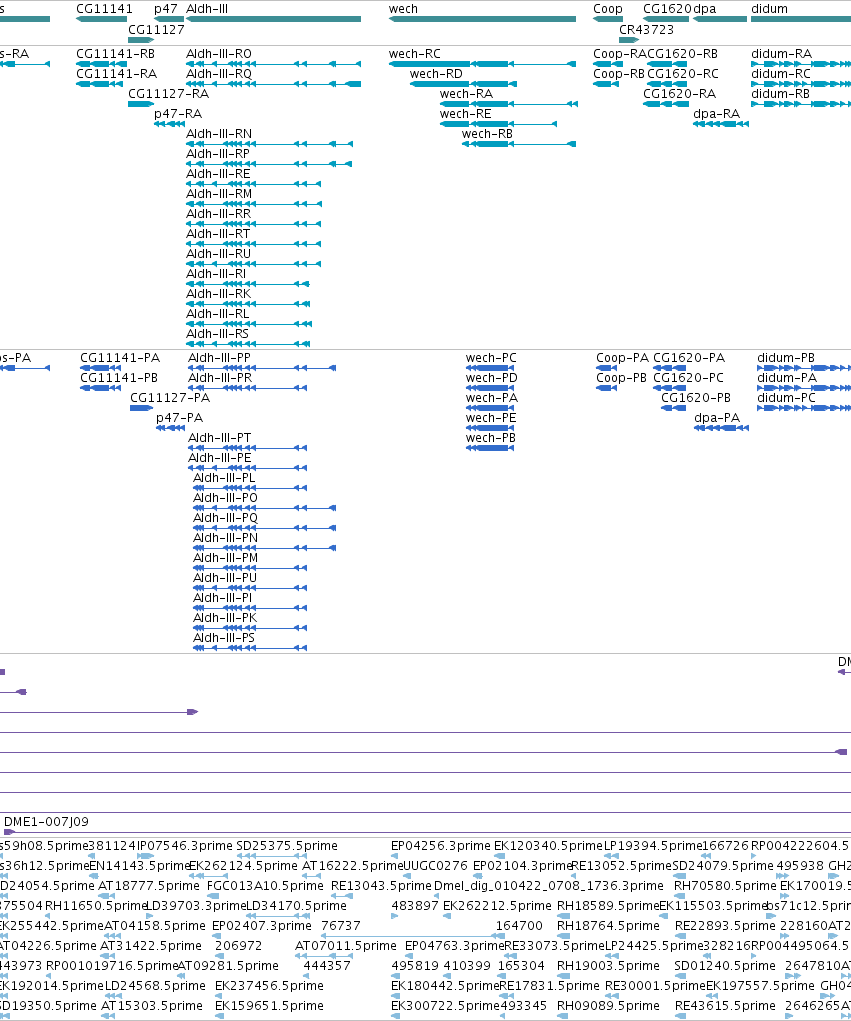
Task: Select the Aldh-III-RU transcript label
Action: [x=219, y=254]
